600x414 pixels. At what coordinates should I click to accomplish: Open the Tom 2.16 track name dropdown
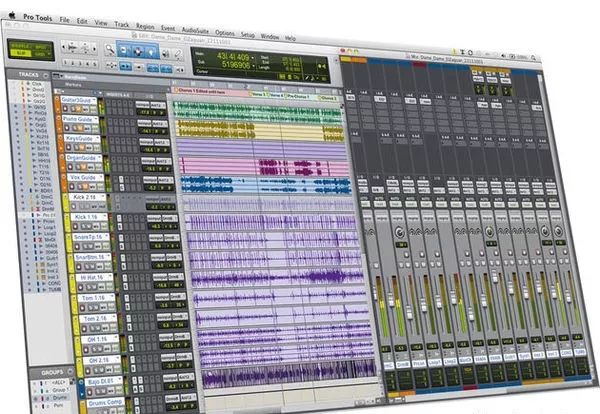(114, 318)
